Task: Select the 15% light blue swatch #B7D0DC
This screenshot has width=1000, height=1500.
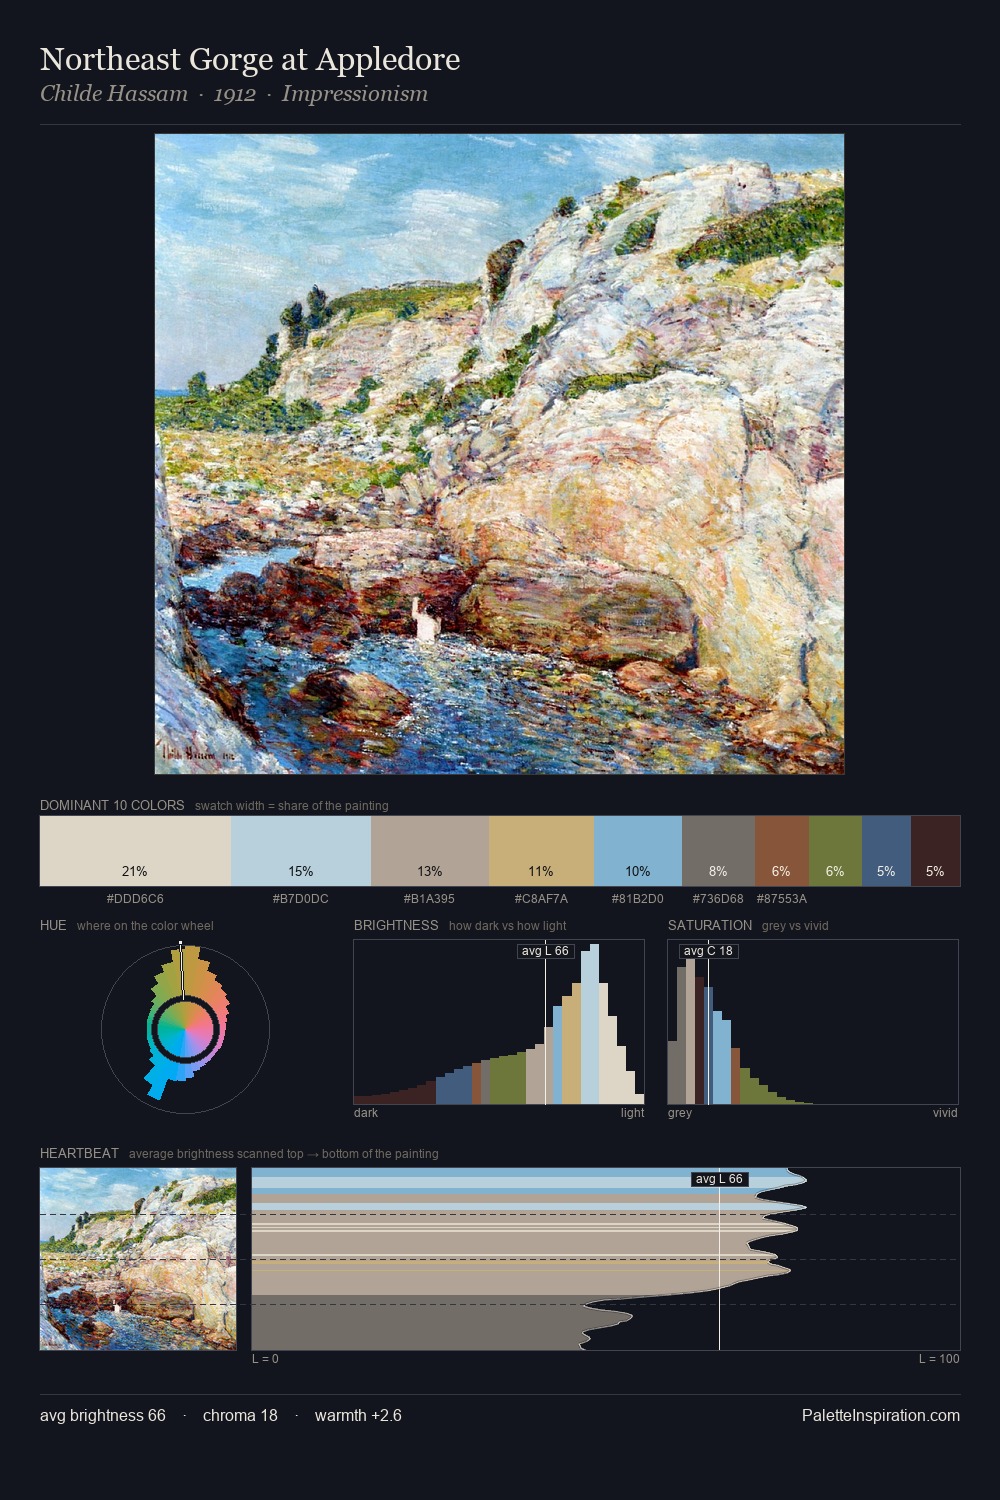Action: click(x=301, y=851)
